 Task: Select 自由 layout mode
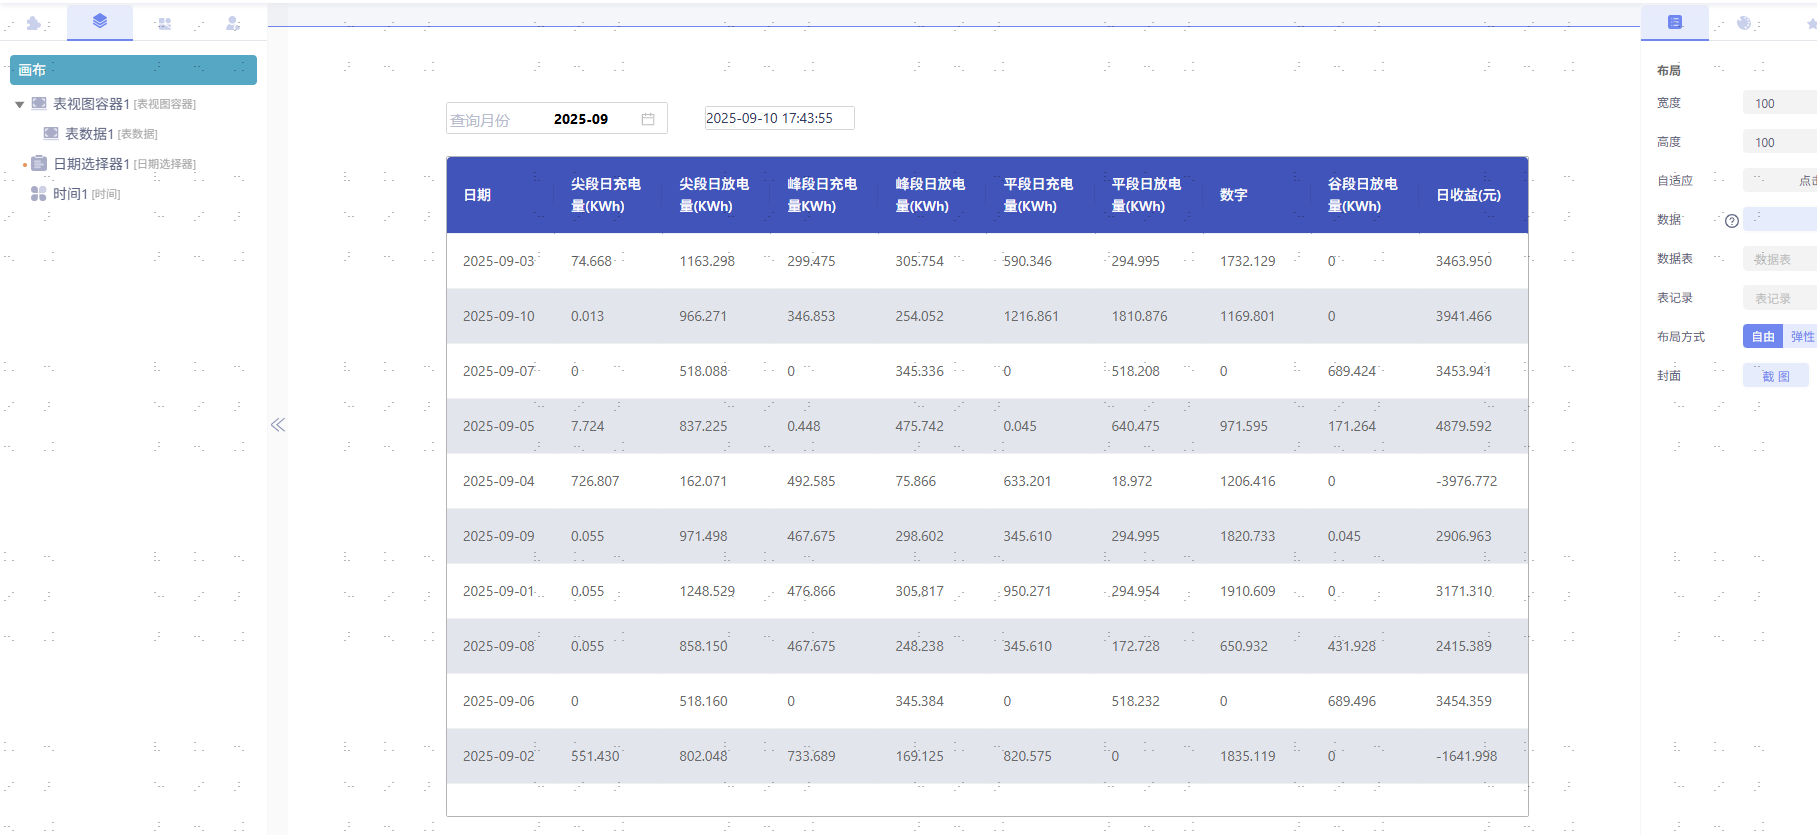(1763, 337)
